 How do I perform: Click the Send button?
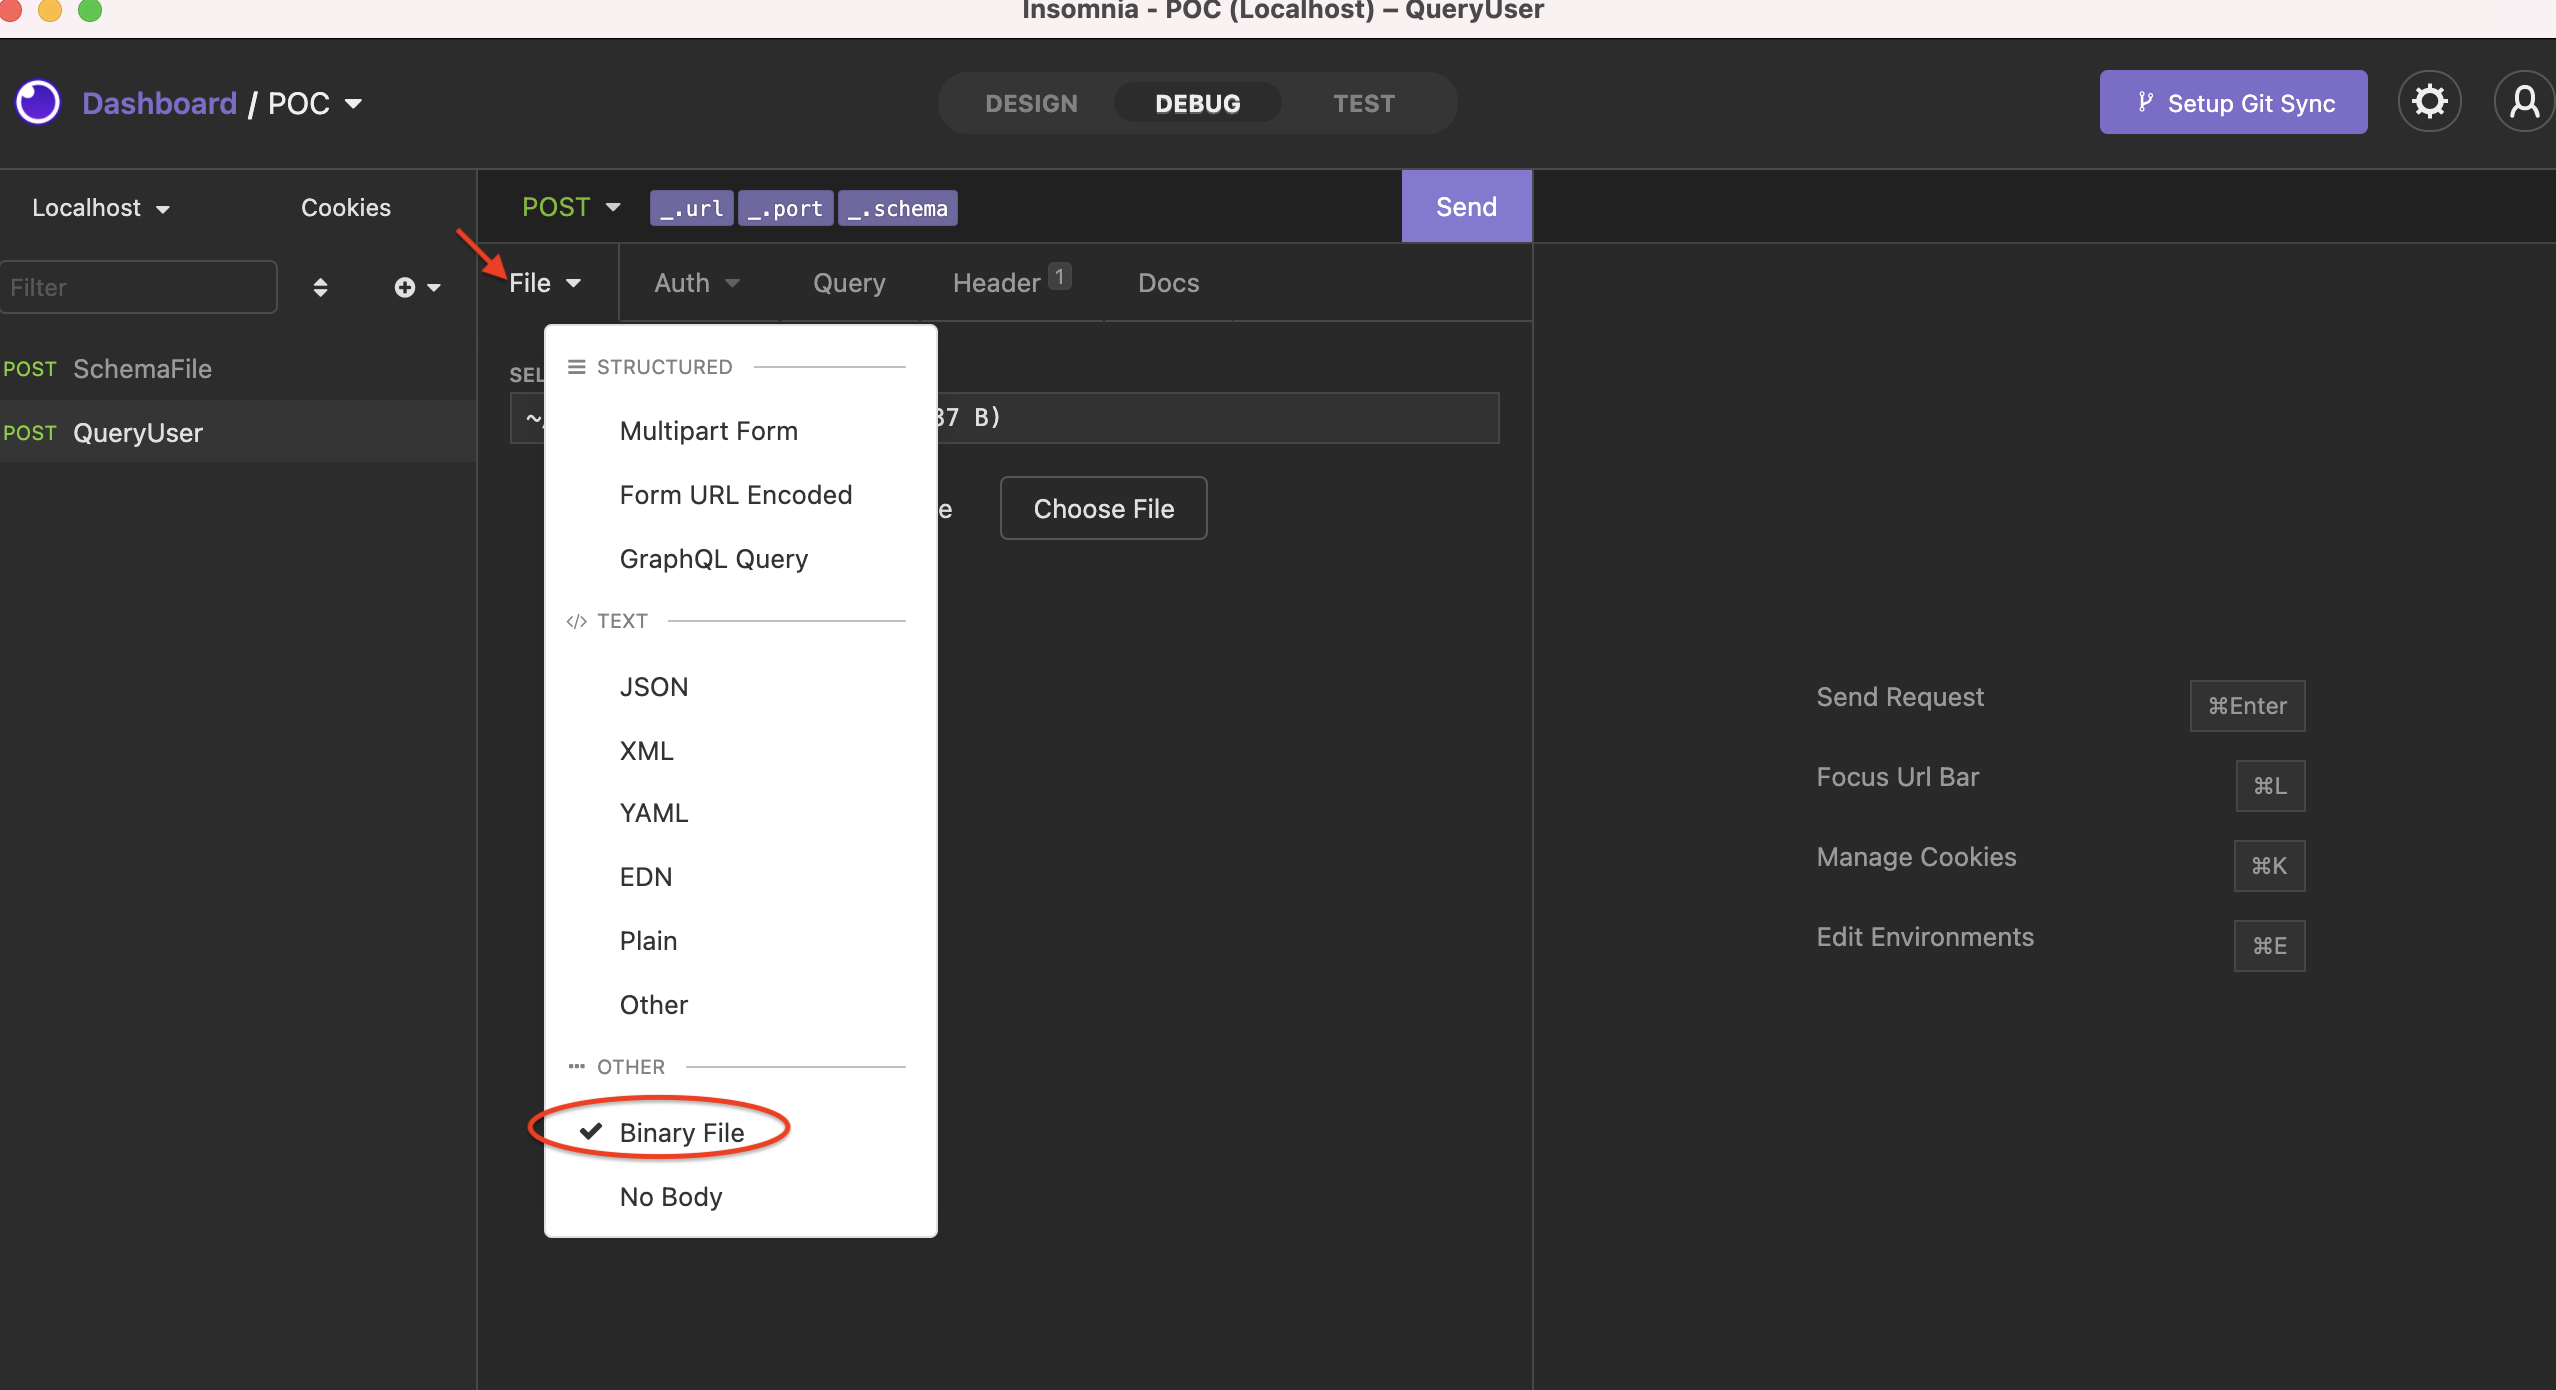[1465, 205]
